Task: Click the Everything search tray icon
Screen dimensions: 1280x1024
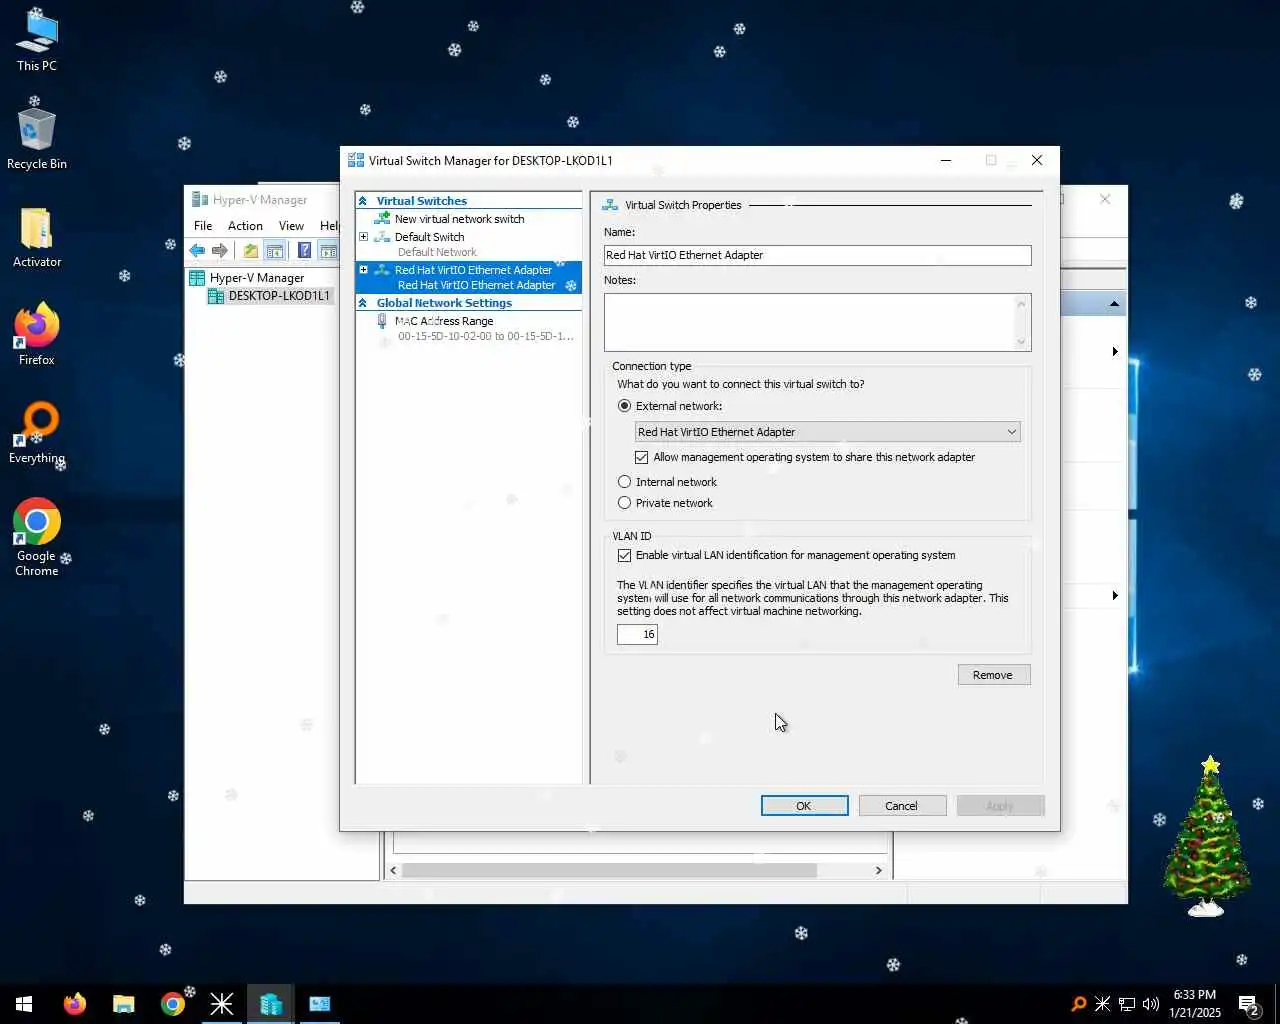Action: point(1079,1004)
